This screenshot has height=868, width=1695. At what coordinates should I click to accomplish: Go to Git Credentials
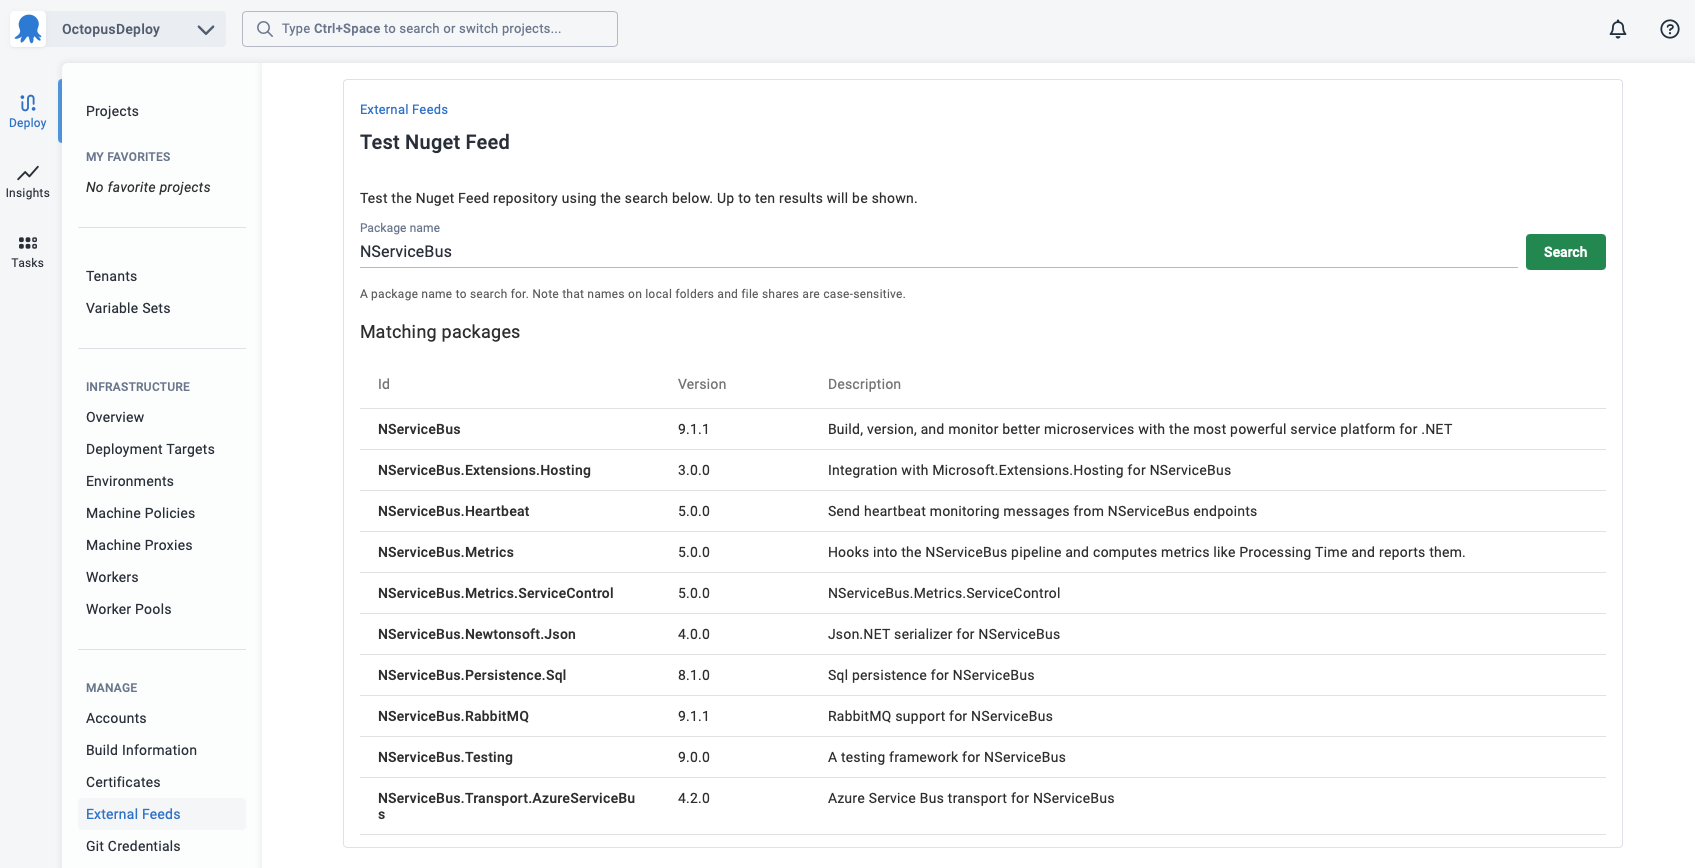pos(133,846)
